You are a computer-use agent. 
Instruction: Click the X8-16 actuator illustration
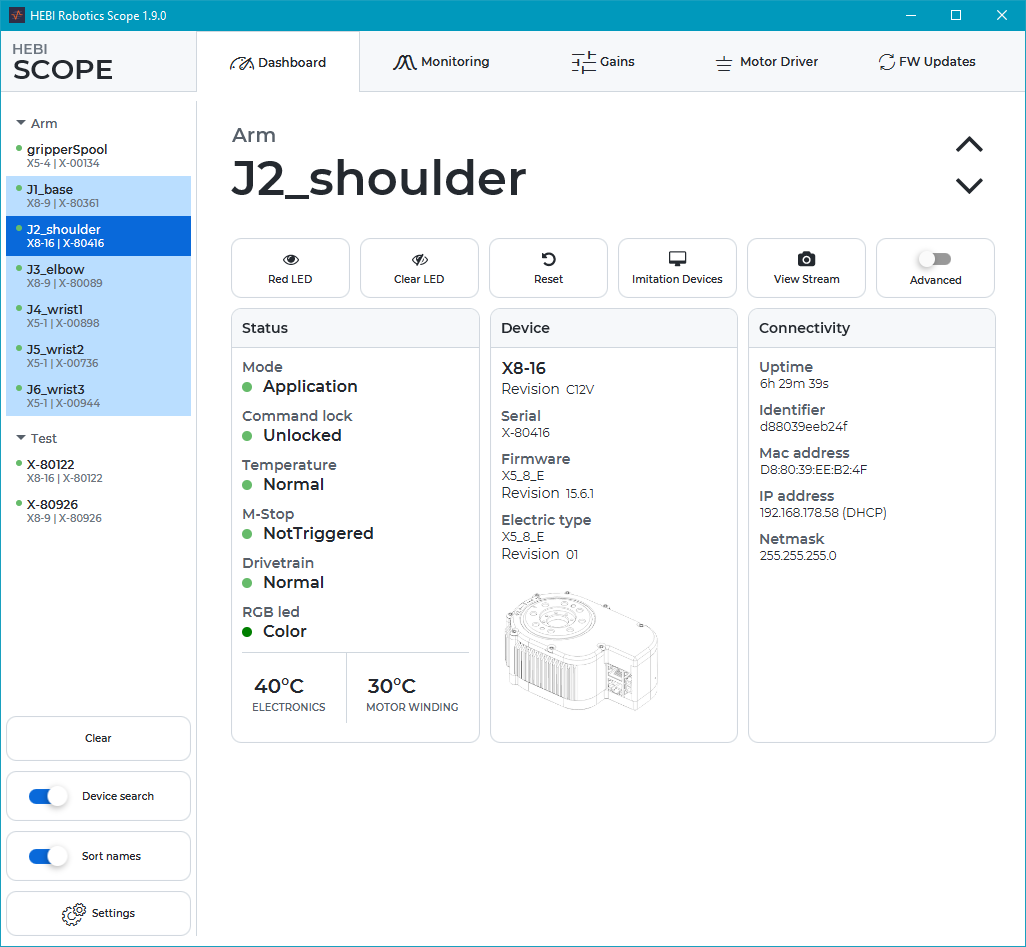point(580,648)
